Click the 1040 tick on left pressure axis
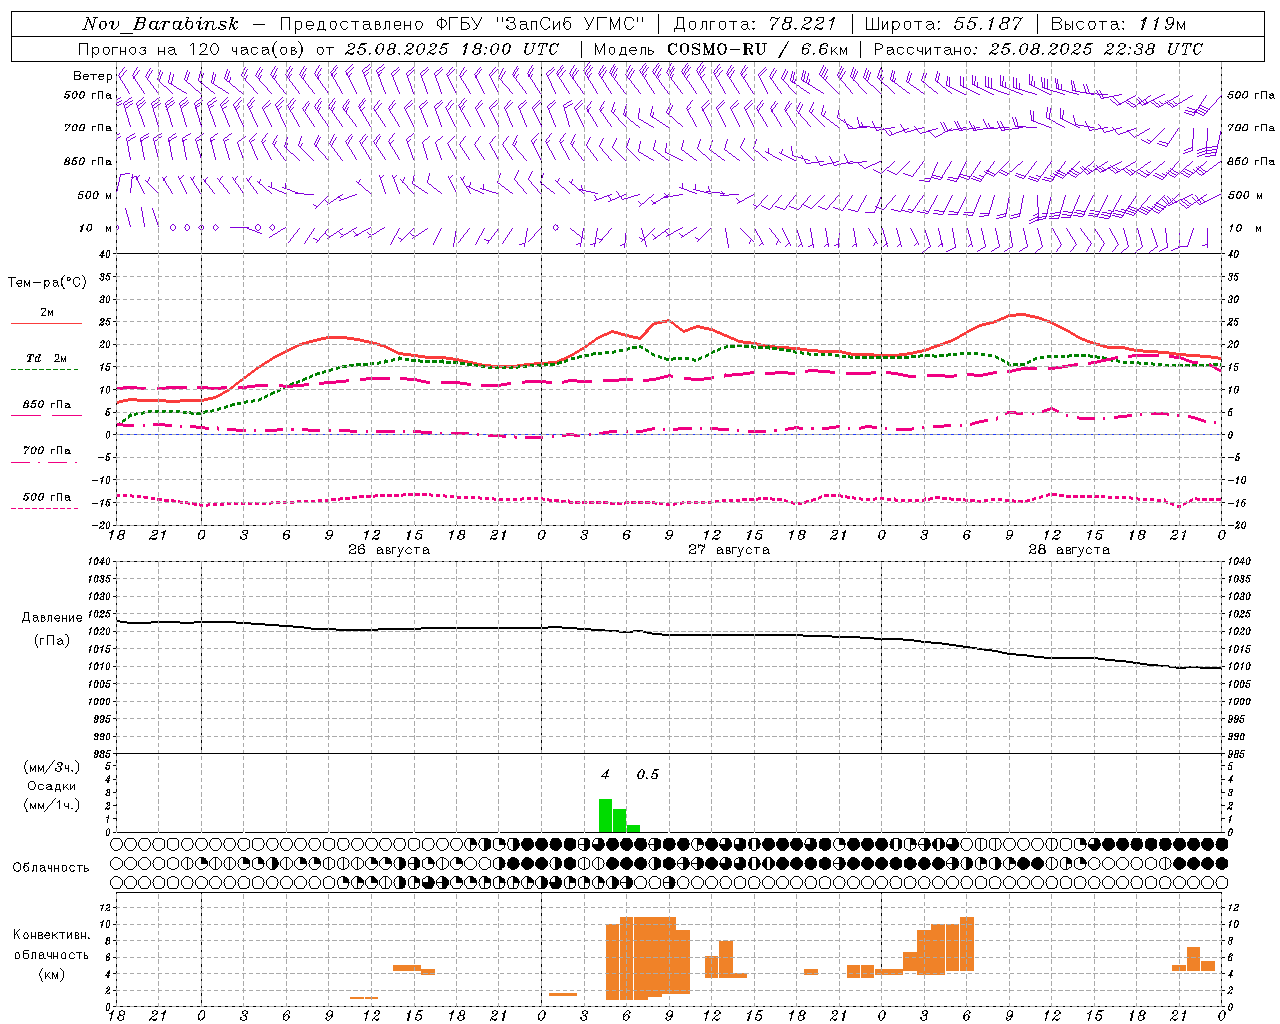 99,562
